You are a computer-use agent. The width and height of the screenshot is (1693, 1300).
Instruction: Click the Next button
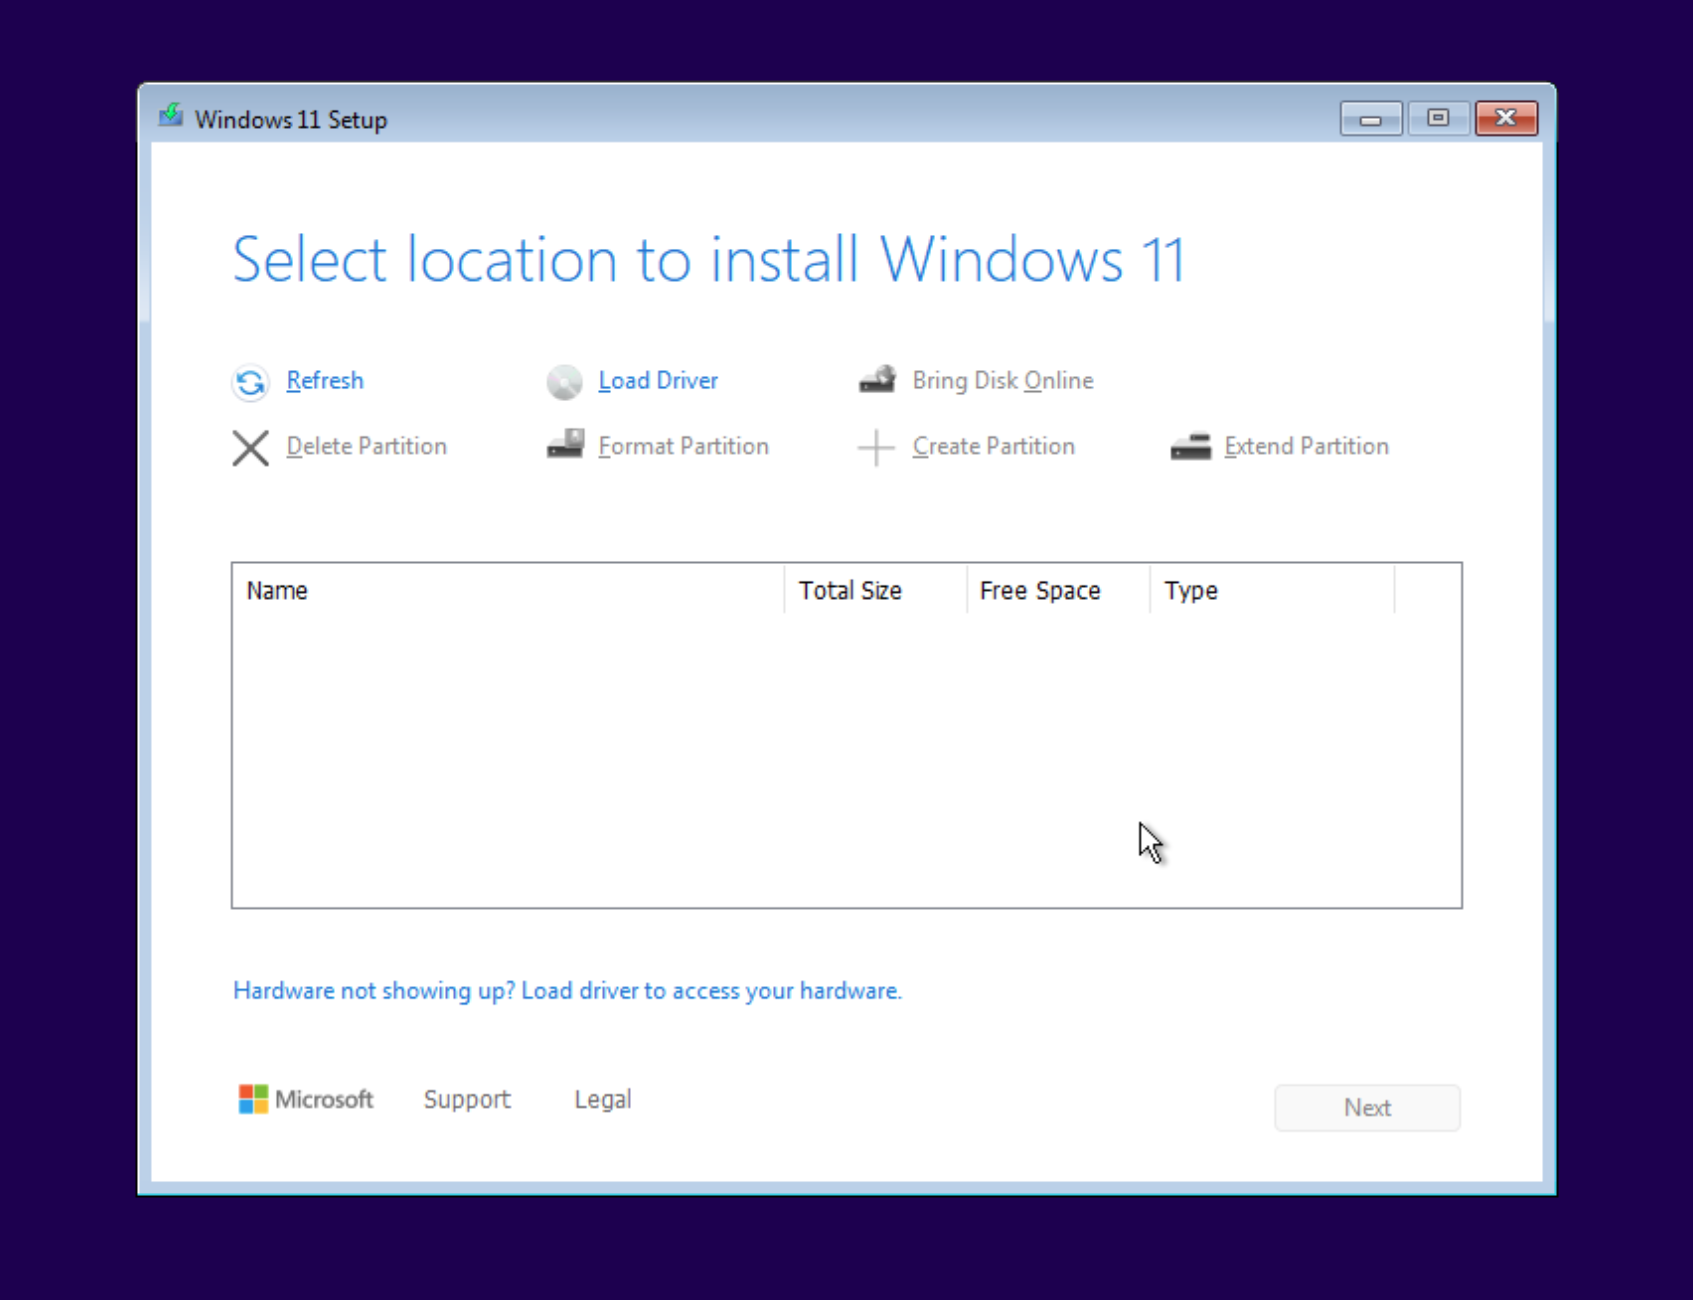pos(1367,1108)
